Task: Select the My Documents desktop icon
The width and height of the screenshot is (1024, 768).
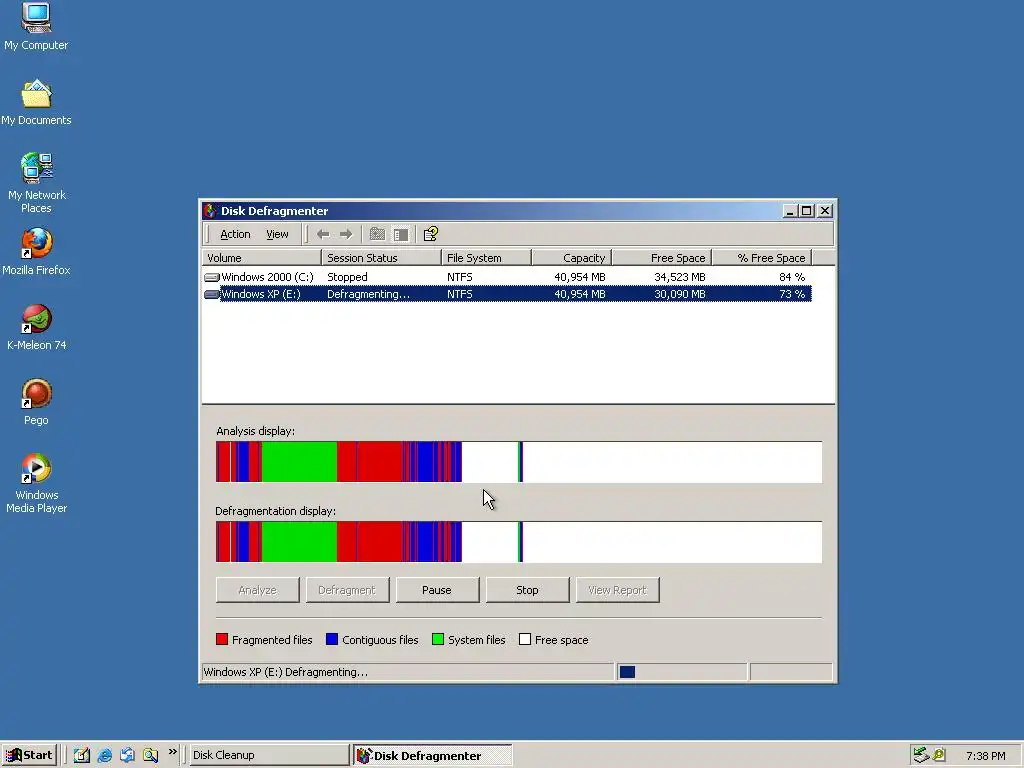Action: pyautogui.click(x=36, y=103)
